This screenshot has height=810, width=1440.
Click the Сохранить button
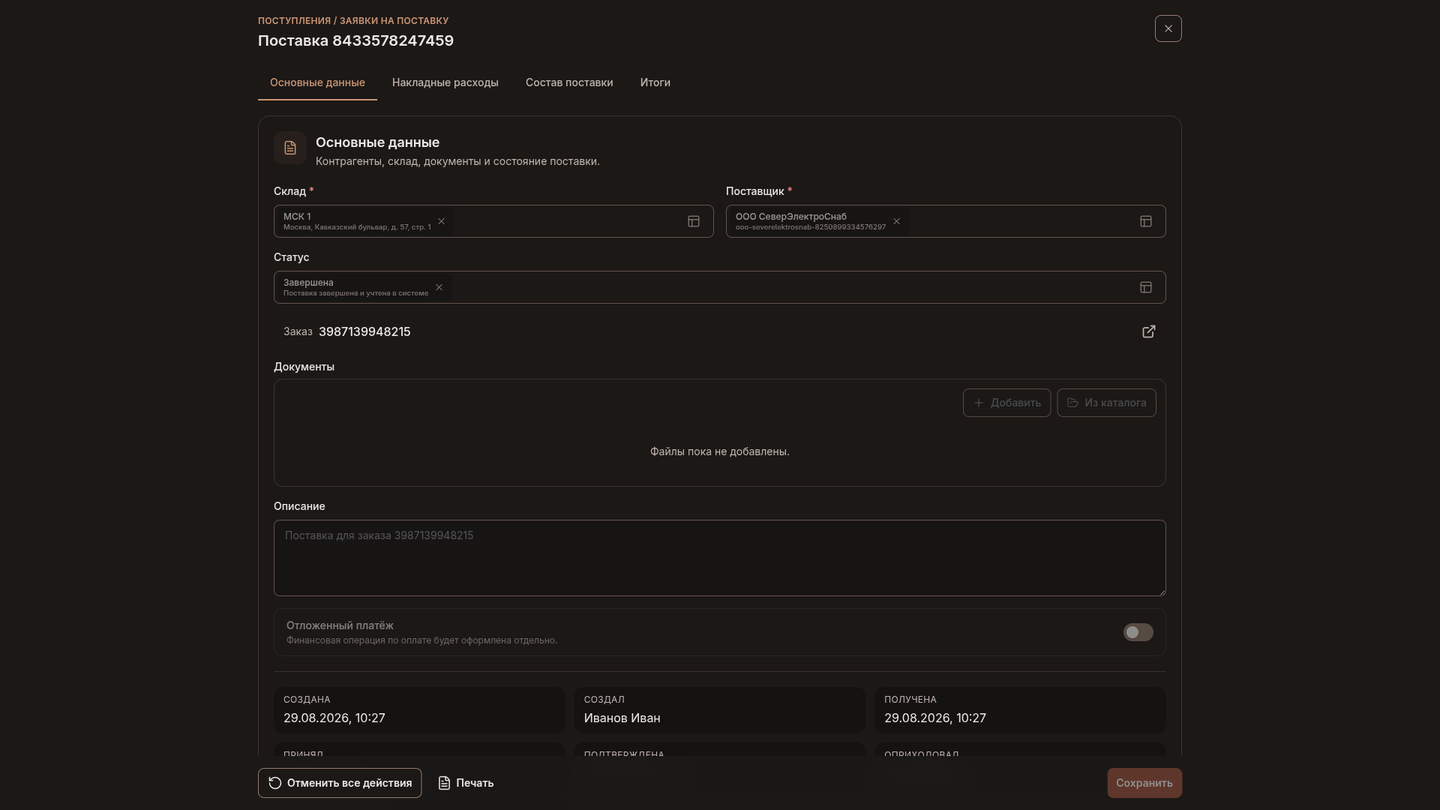pyautogui.click(x=1144, y=783)
